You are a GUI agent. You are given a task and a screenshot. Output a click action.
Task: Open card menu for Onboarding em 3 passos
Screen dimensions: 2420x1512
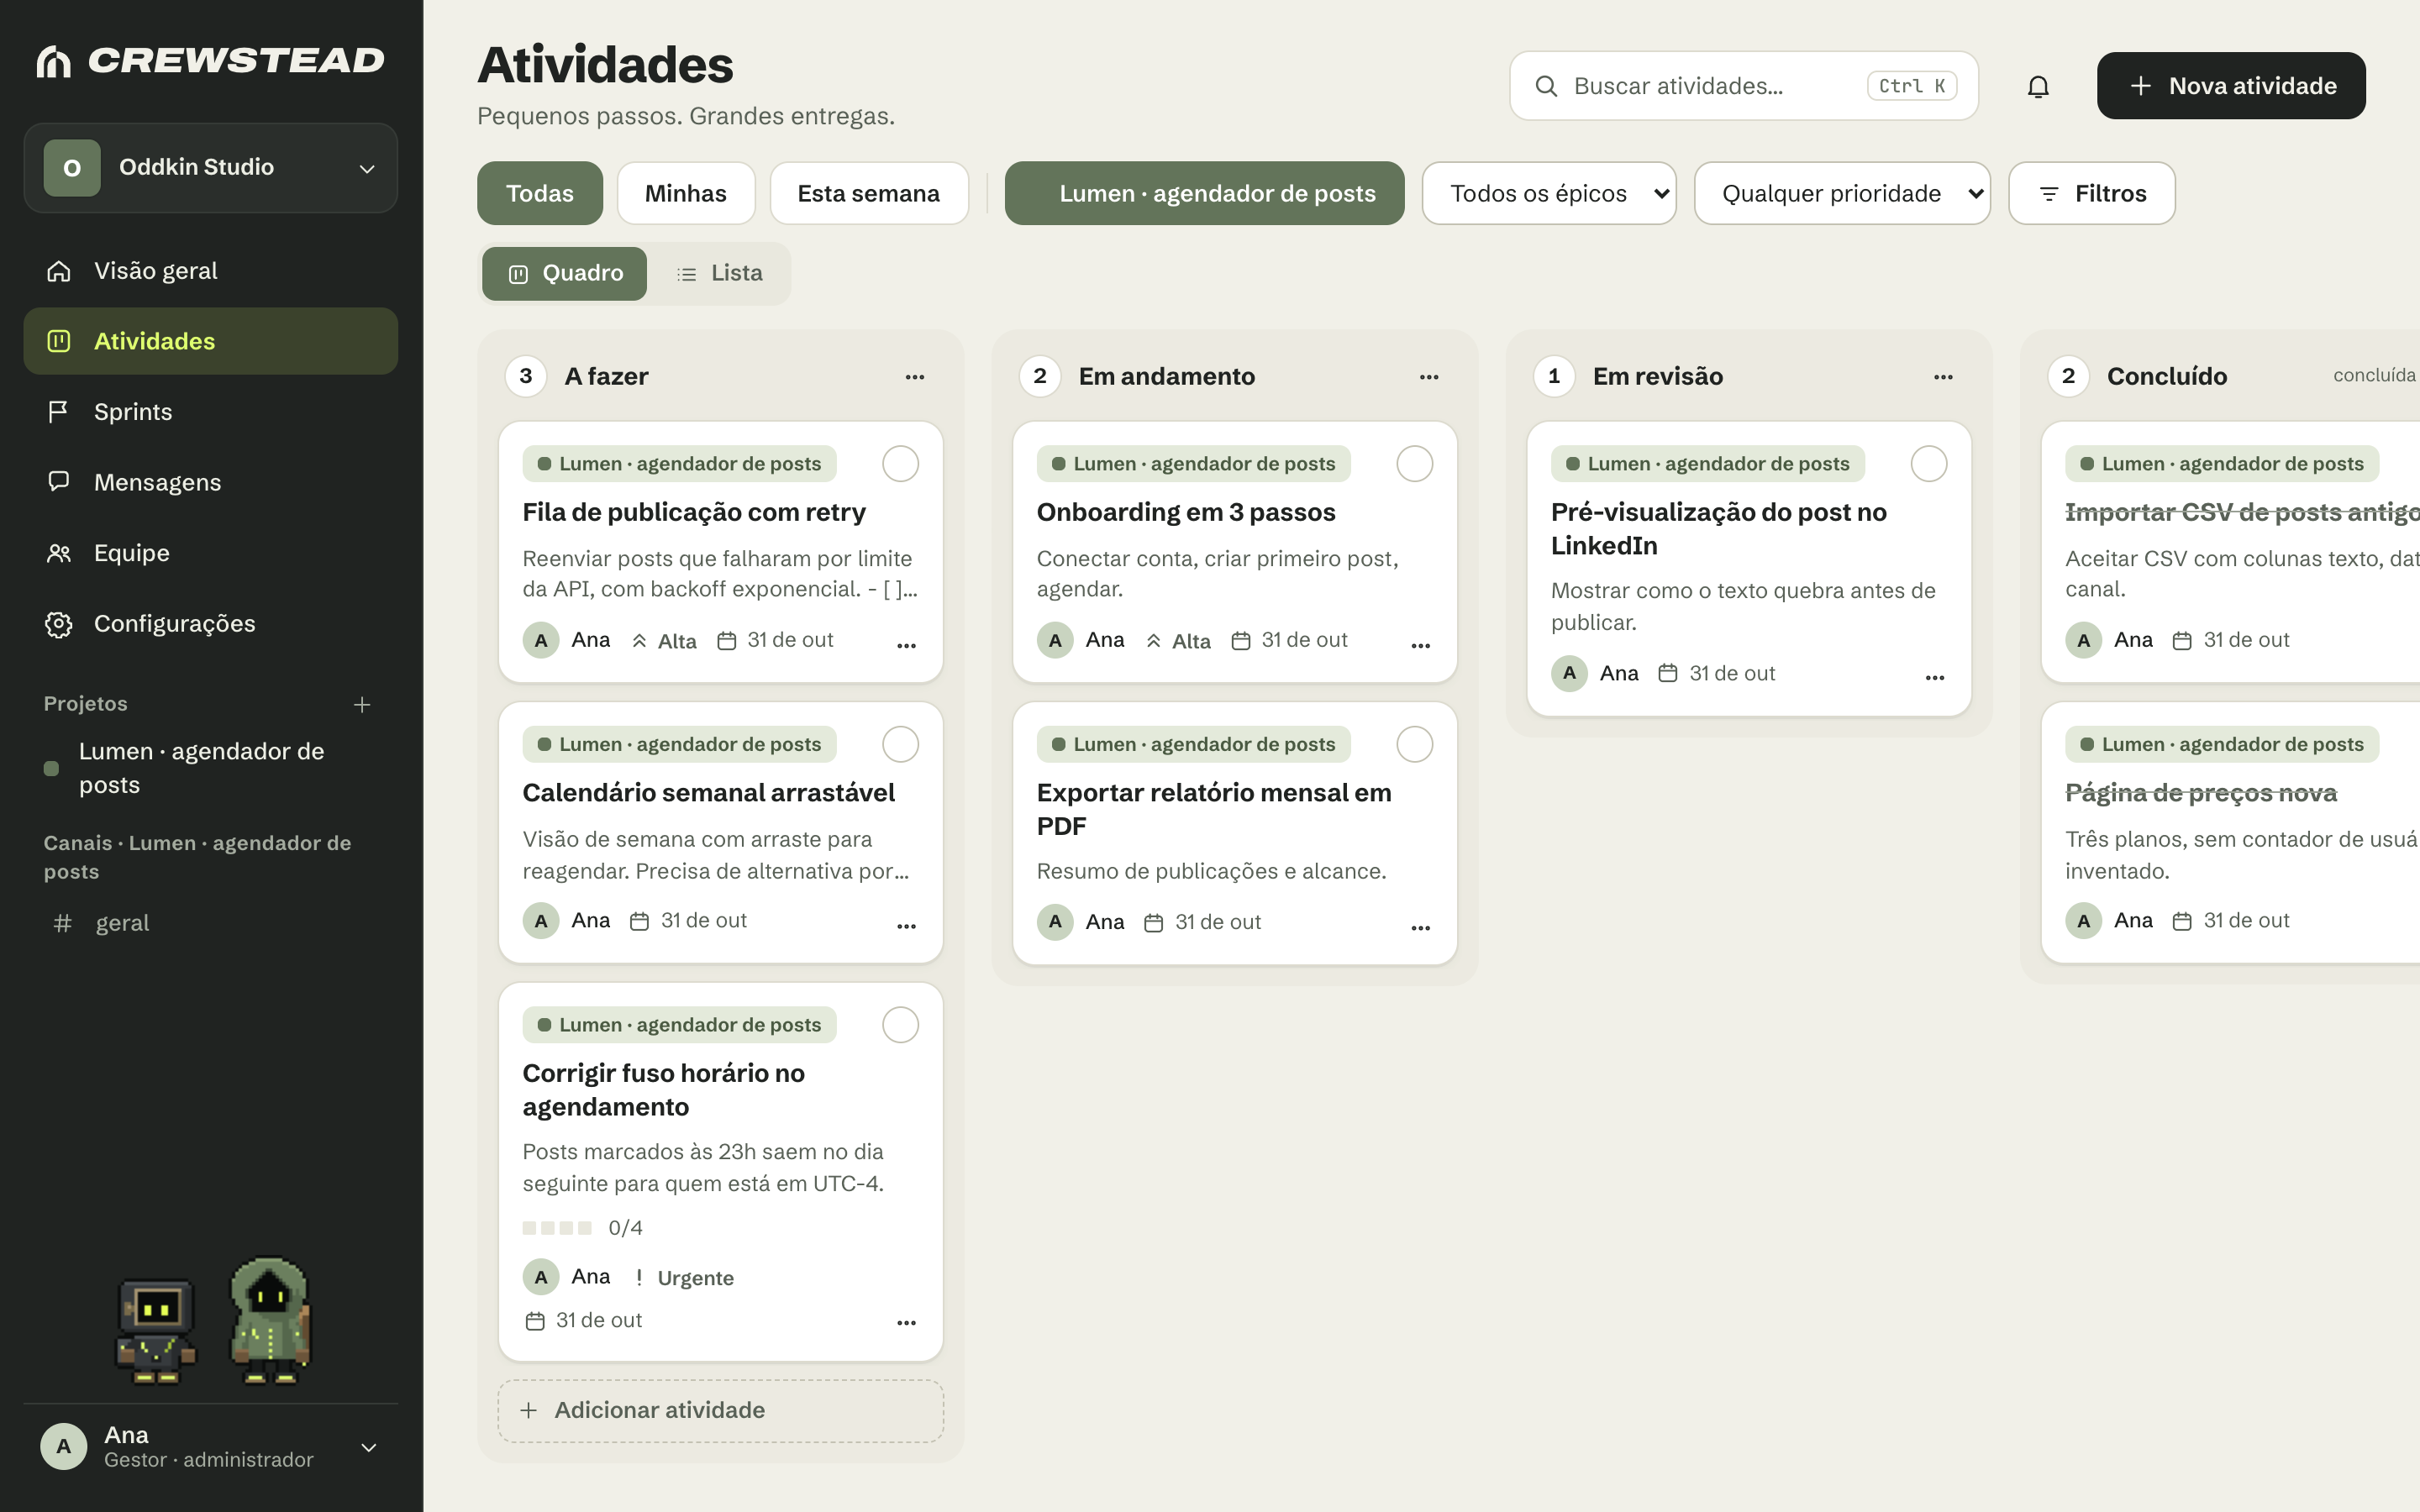(x=1420, y=645)
